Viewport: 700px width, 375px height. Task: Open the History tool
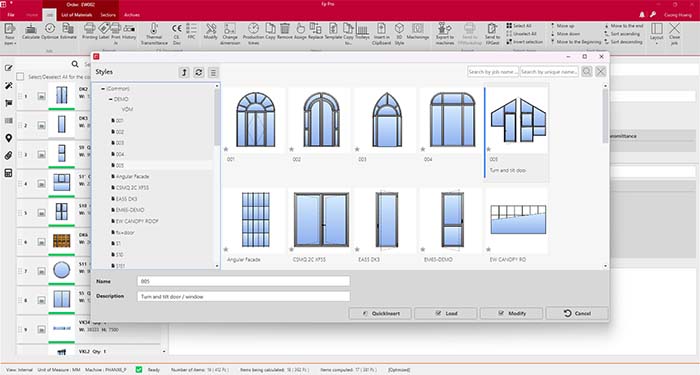pyautogui.click(x=129, y=32)
